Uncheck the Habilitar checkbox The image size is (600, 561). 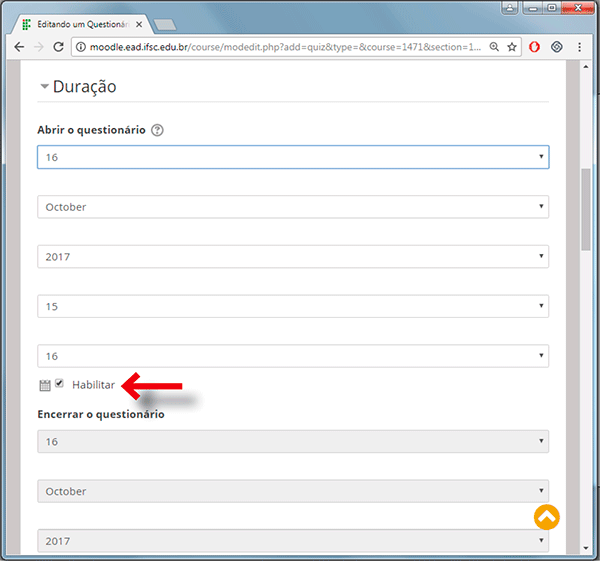click(x=60, y=384)
